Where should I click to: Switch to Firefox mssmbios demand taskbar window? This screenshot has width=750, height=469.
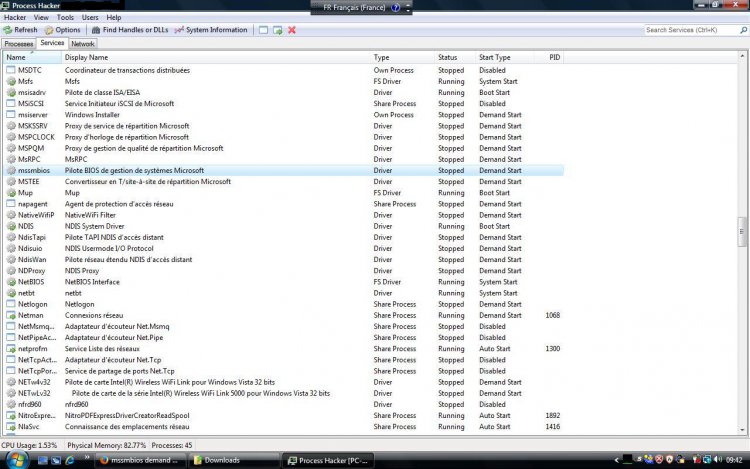[140, 460]
